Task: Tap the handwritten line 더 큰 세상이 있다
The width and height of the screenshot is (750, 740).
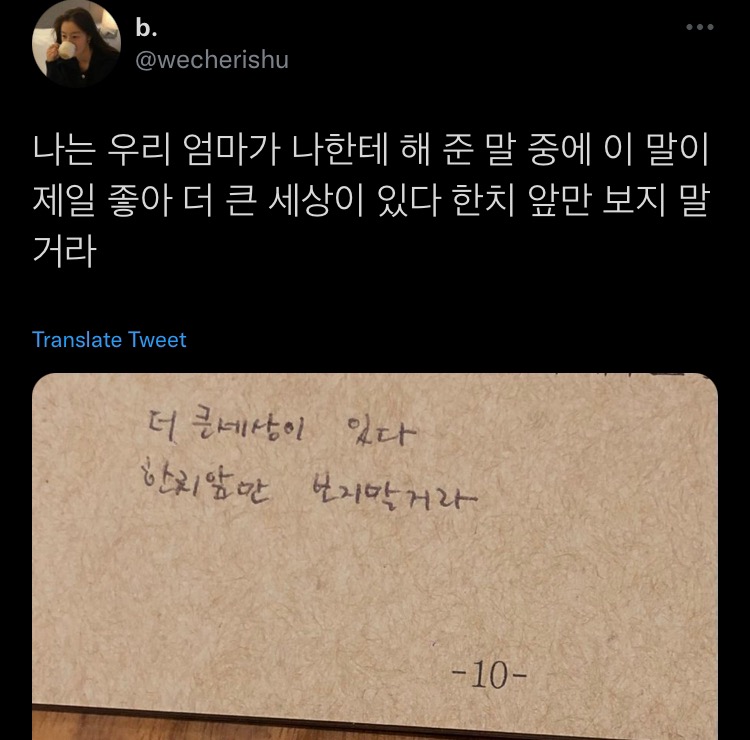Action: (x=282, y=428)
